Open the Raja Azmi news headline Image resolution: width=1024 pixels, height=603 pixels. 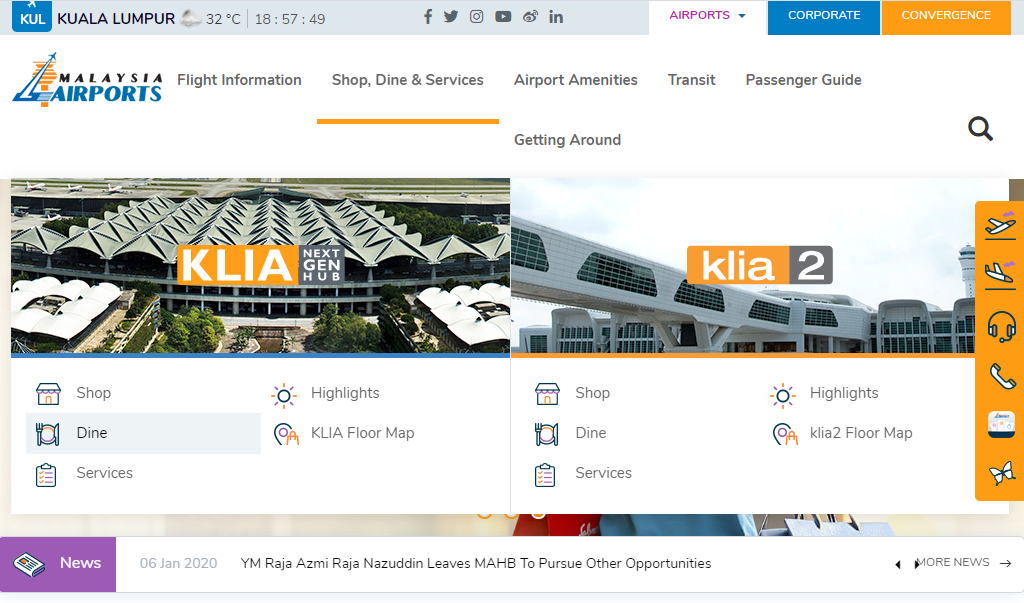click(x=475, y=563)
